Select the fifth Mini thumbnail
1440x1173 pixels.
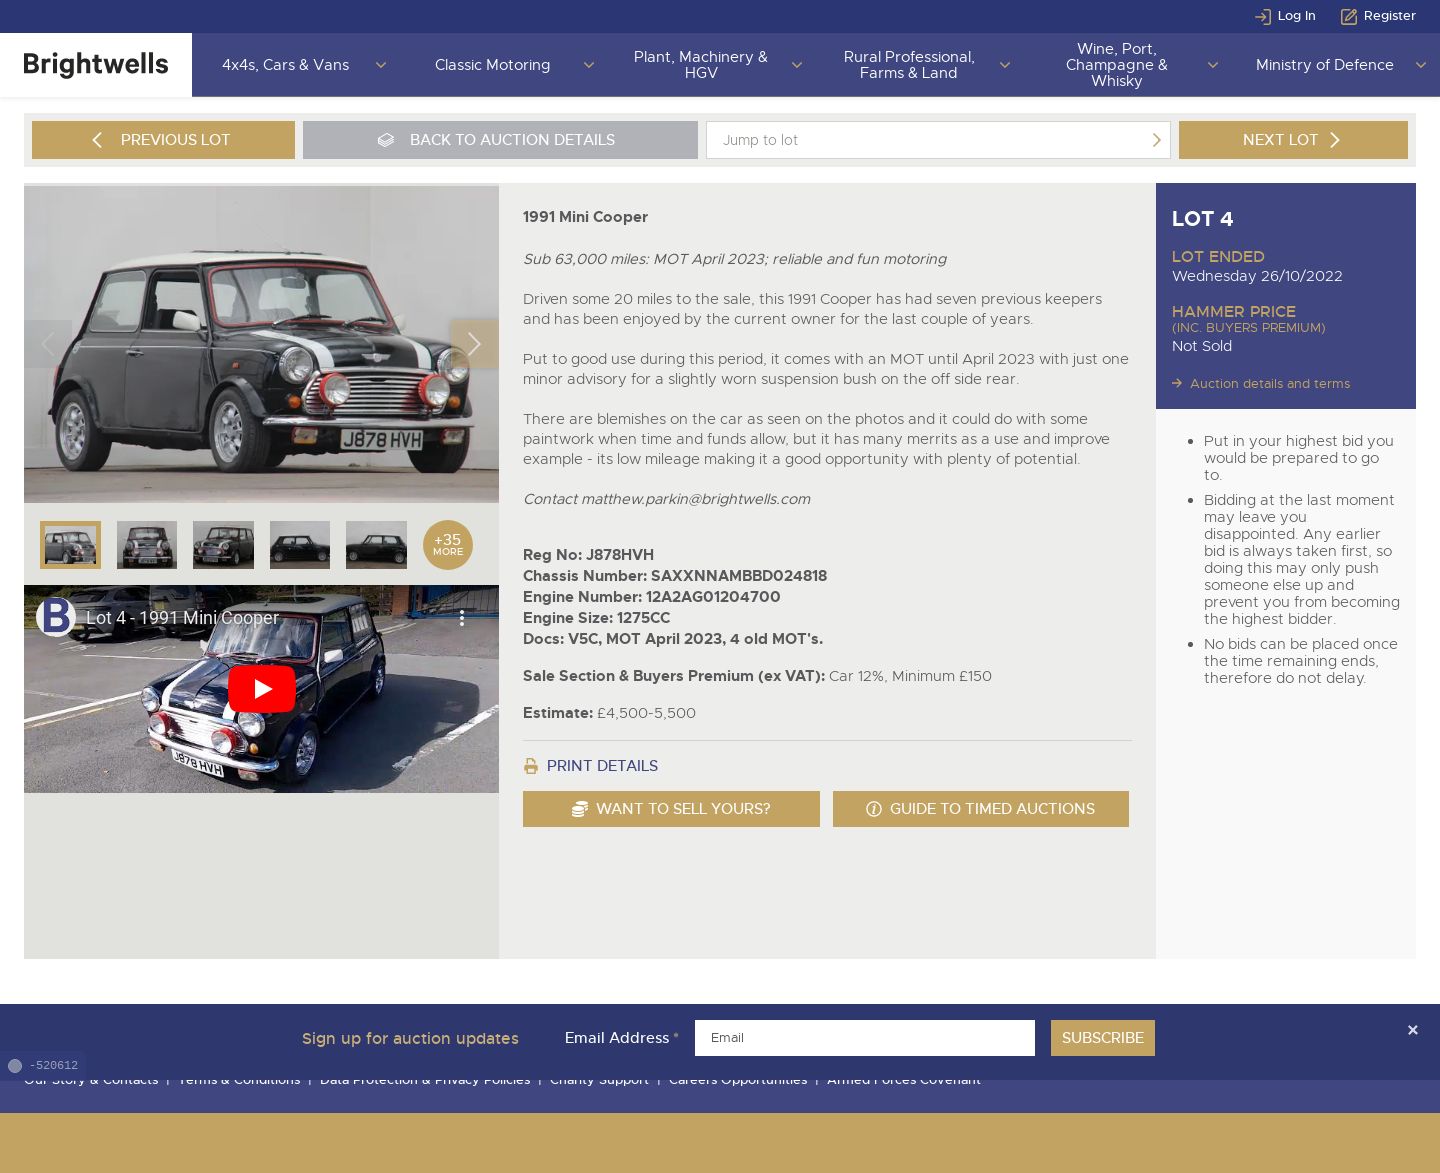[376, 545]
